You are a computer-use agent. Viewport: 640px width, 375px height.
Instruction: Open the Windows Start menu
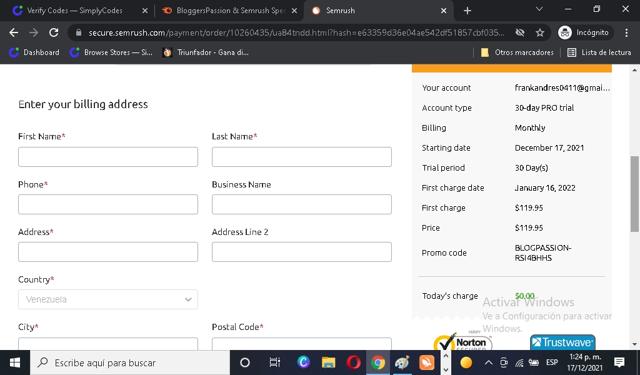pos(15,363)
